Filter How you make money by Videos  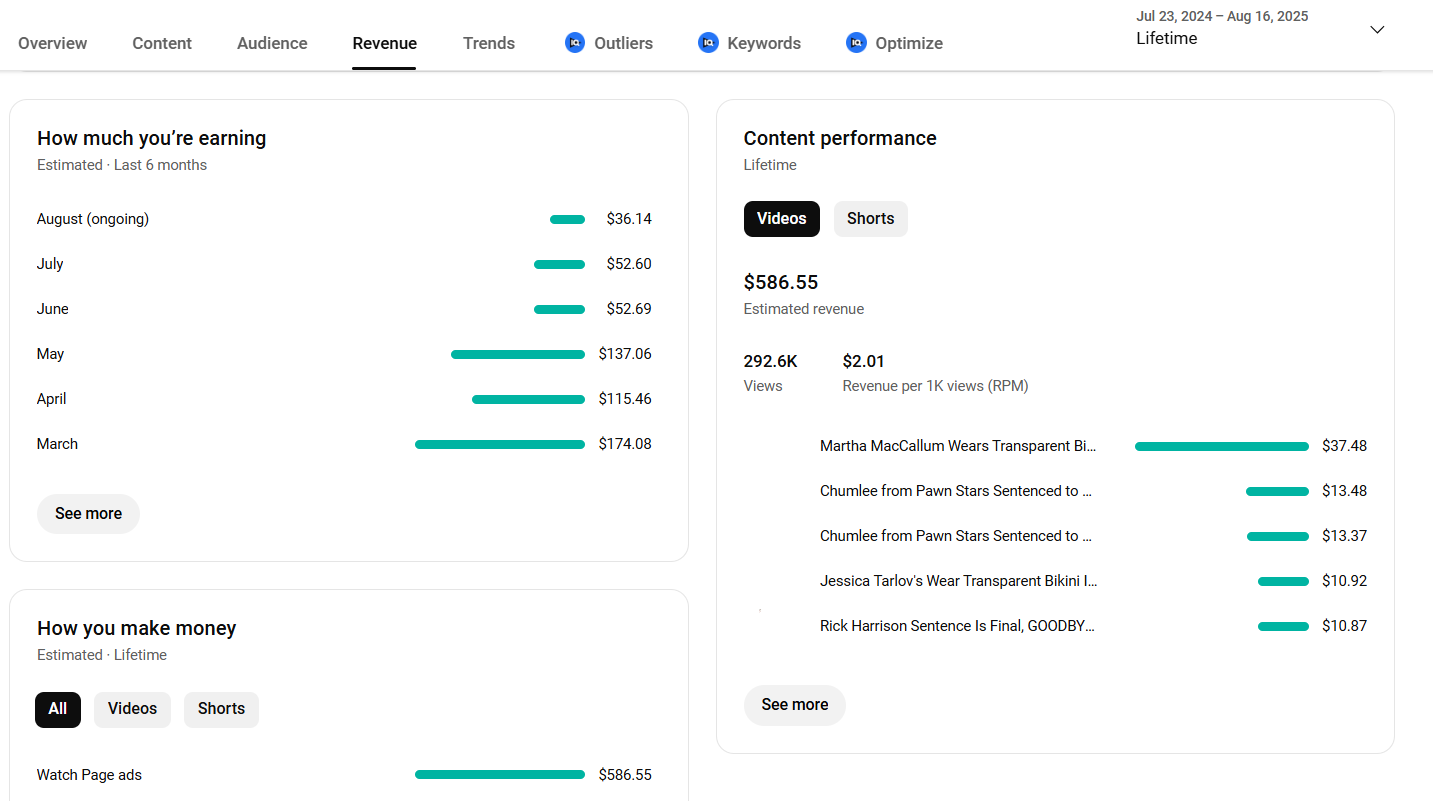(x=132, y=709)
